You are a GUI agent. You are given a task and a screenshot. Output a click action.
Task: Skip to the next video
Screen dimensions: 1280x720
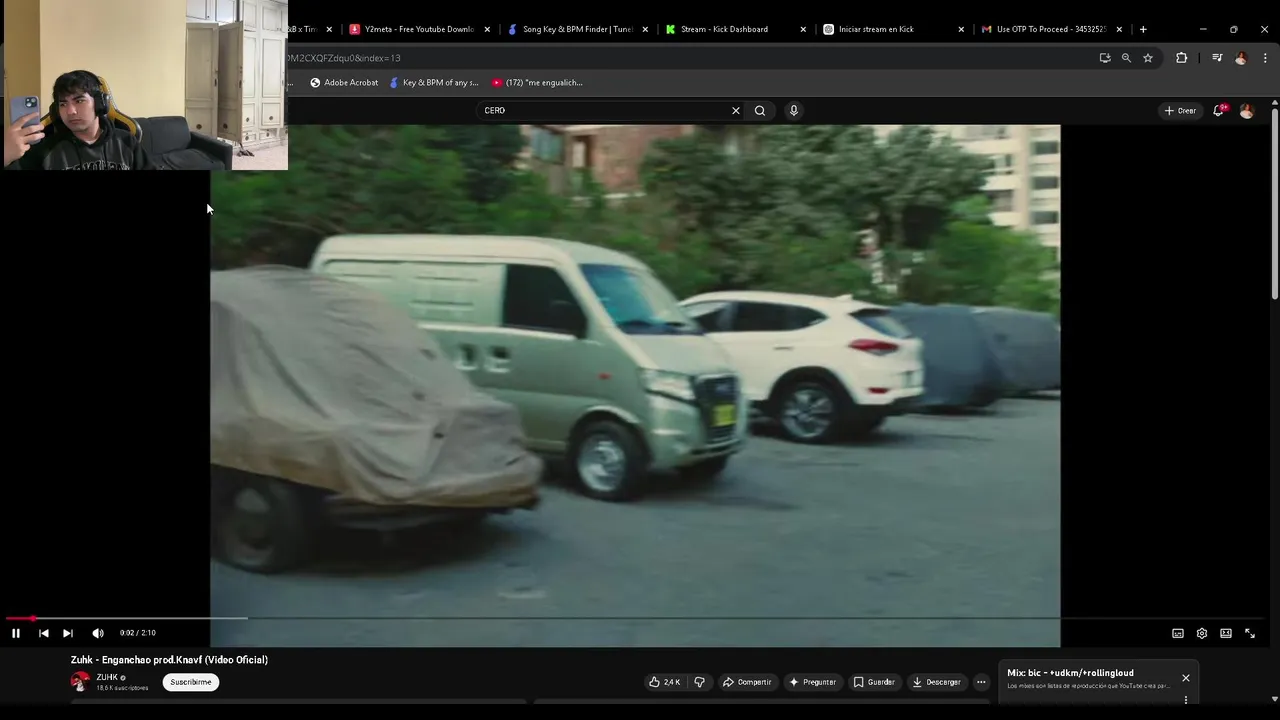click(x=68, y=633)
